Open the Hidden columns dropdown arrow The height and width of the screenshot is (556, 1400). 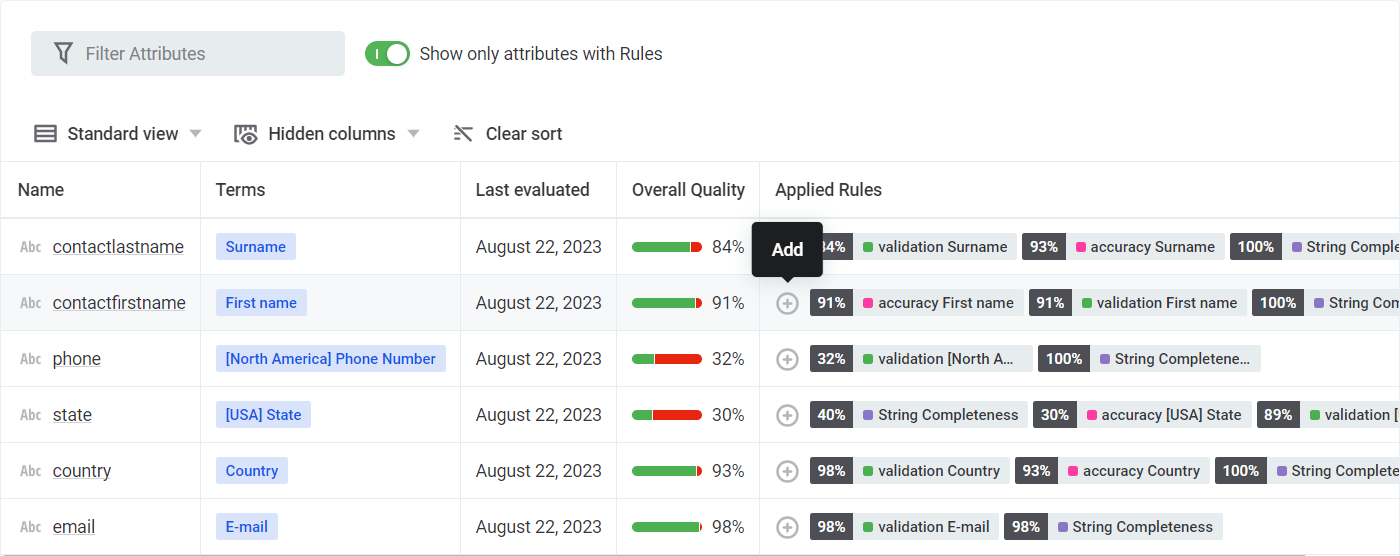413,134
